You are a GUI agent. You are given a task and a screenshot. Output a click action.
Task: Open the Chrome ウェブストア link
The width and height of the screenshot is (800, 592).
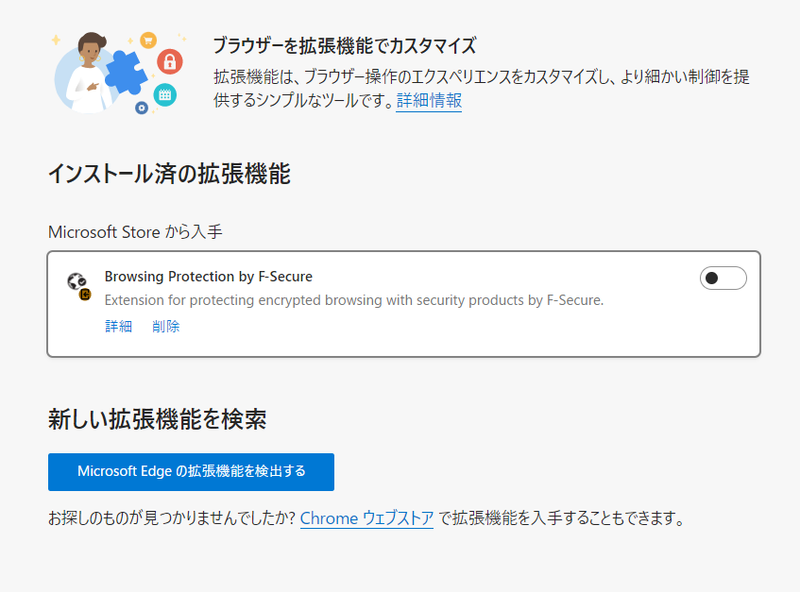tap(367, 519)
